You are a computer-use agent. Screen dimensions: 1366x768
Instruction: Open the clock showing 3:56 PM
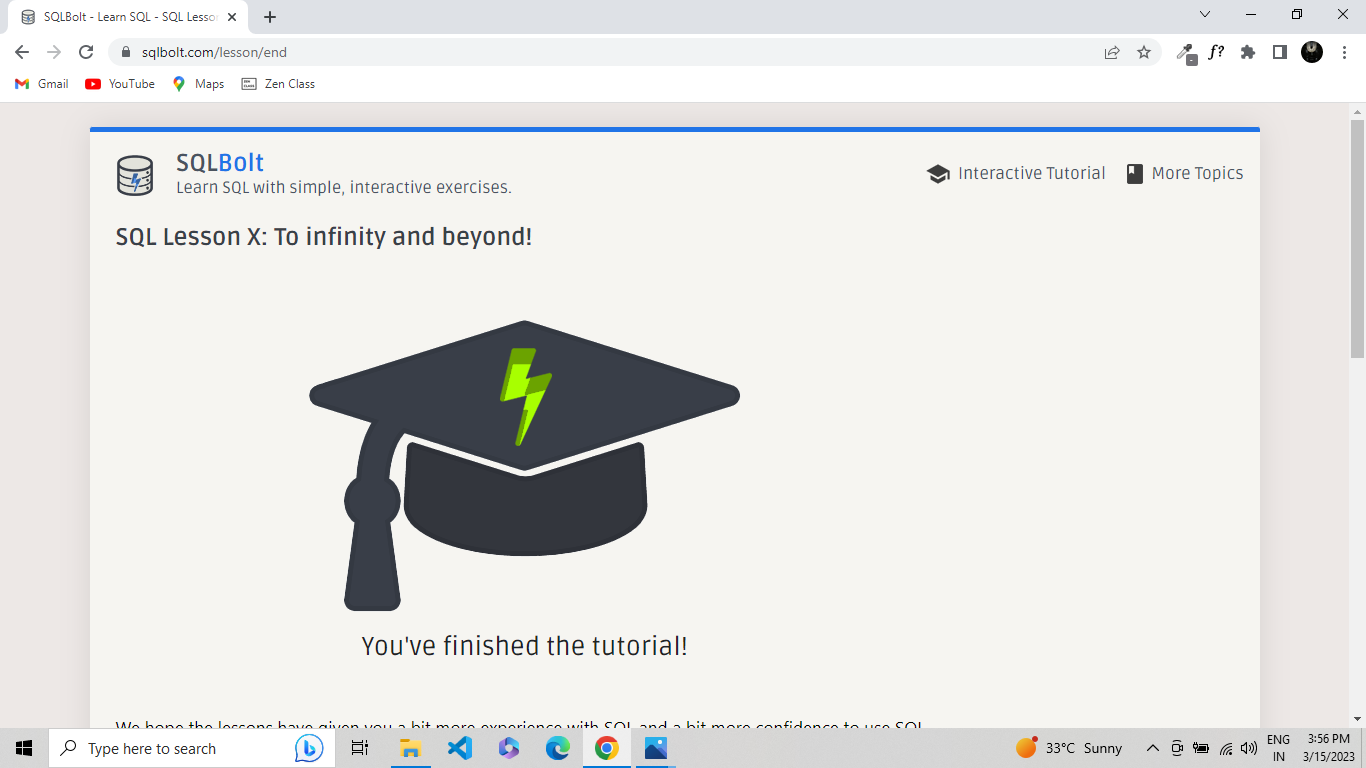pyautogui.click(x=1328, y=748)
